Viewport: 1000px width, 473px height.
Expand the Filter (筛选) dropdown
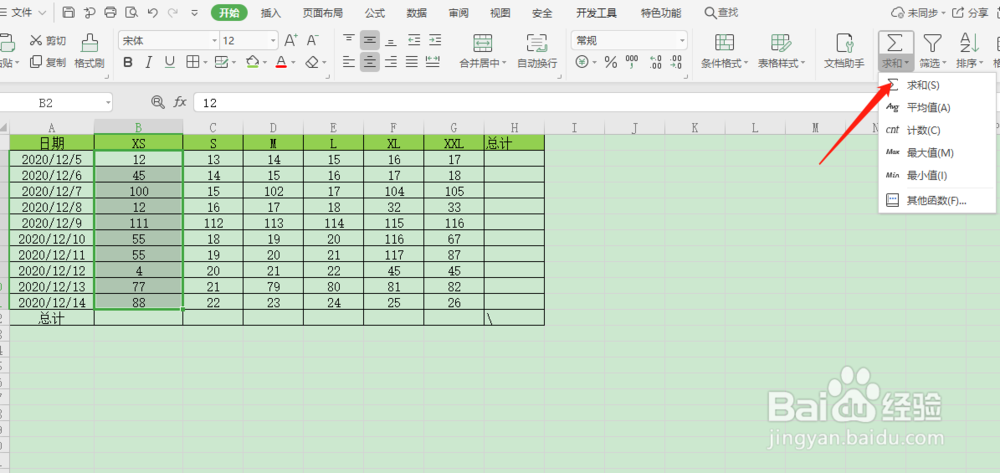click(x=944, y=63)
